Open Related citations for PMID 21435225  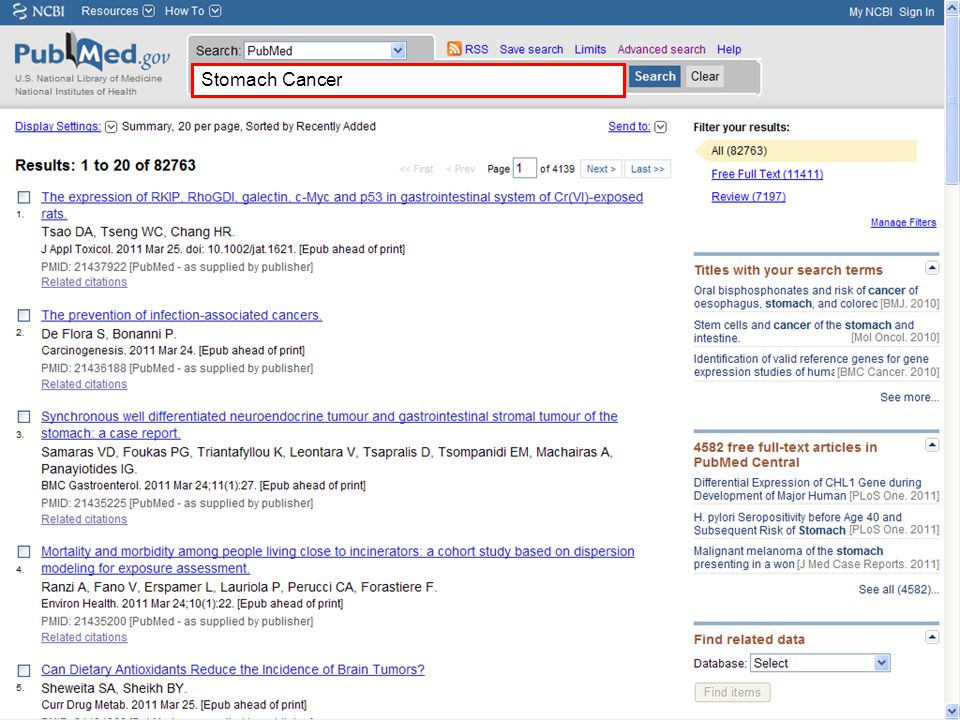pyautogui.click(x=84, y=519)
